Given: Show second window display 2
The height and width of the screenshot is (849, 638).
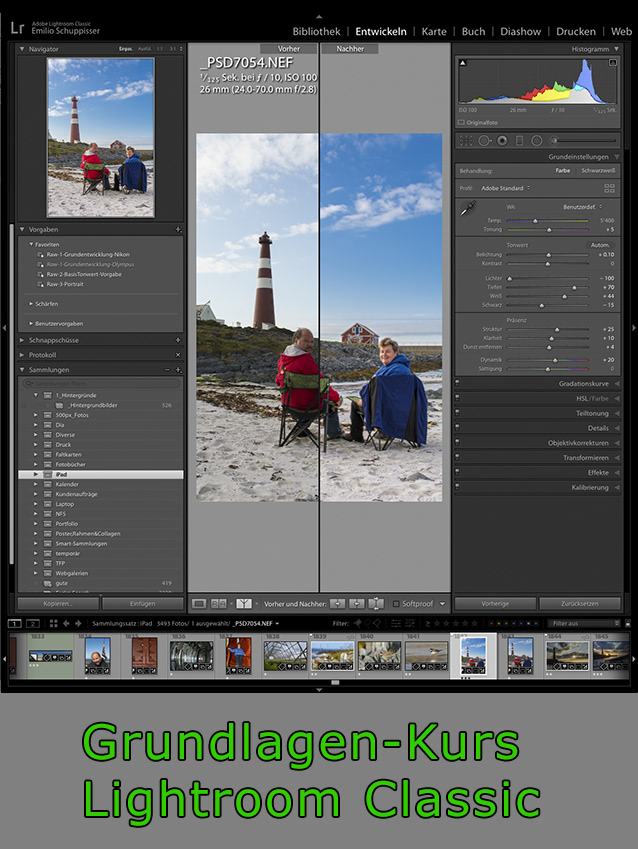Looking at the screenshot, I should pos(33,623).
